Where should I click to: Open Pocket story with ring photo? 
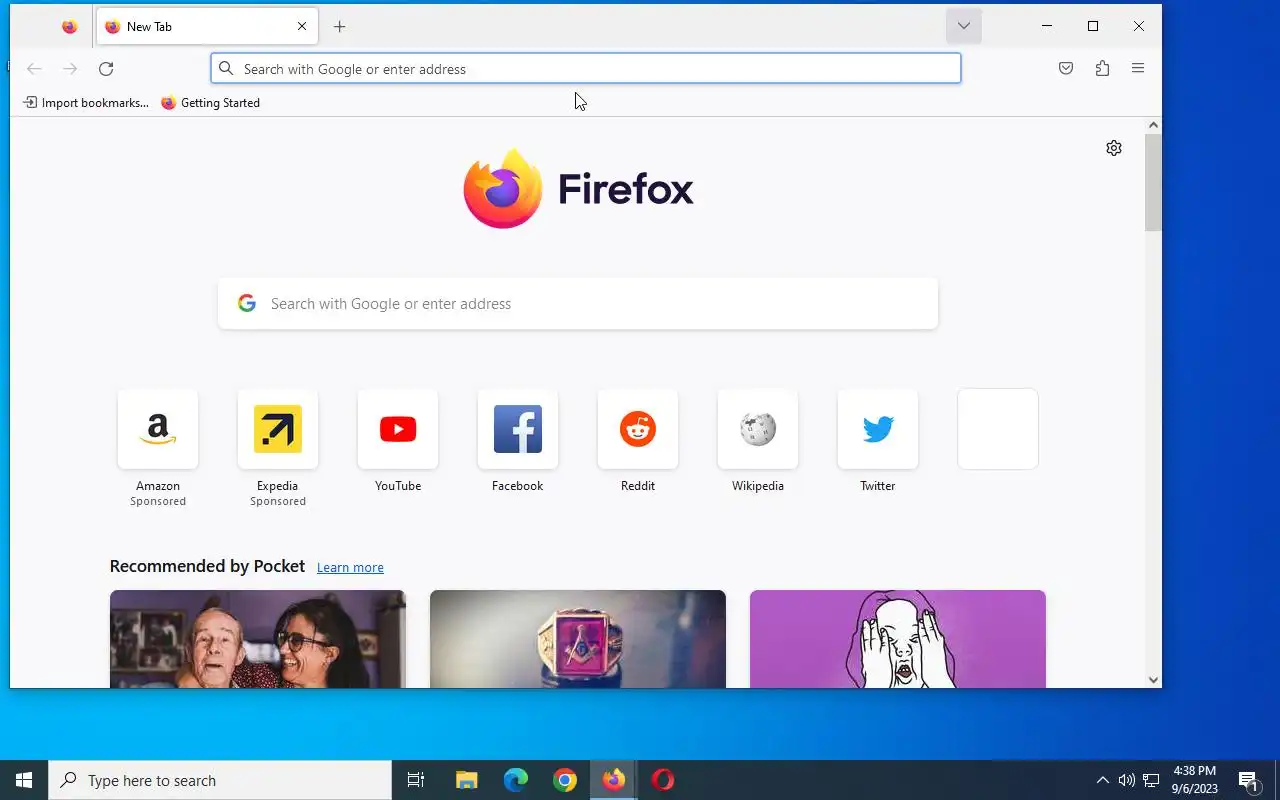pos(578,639)
